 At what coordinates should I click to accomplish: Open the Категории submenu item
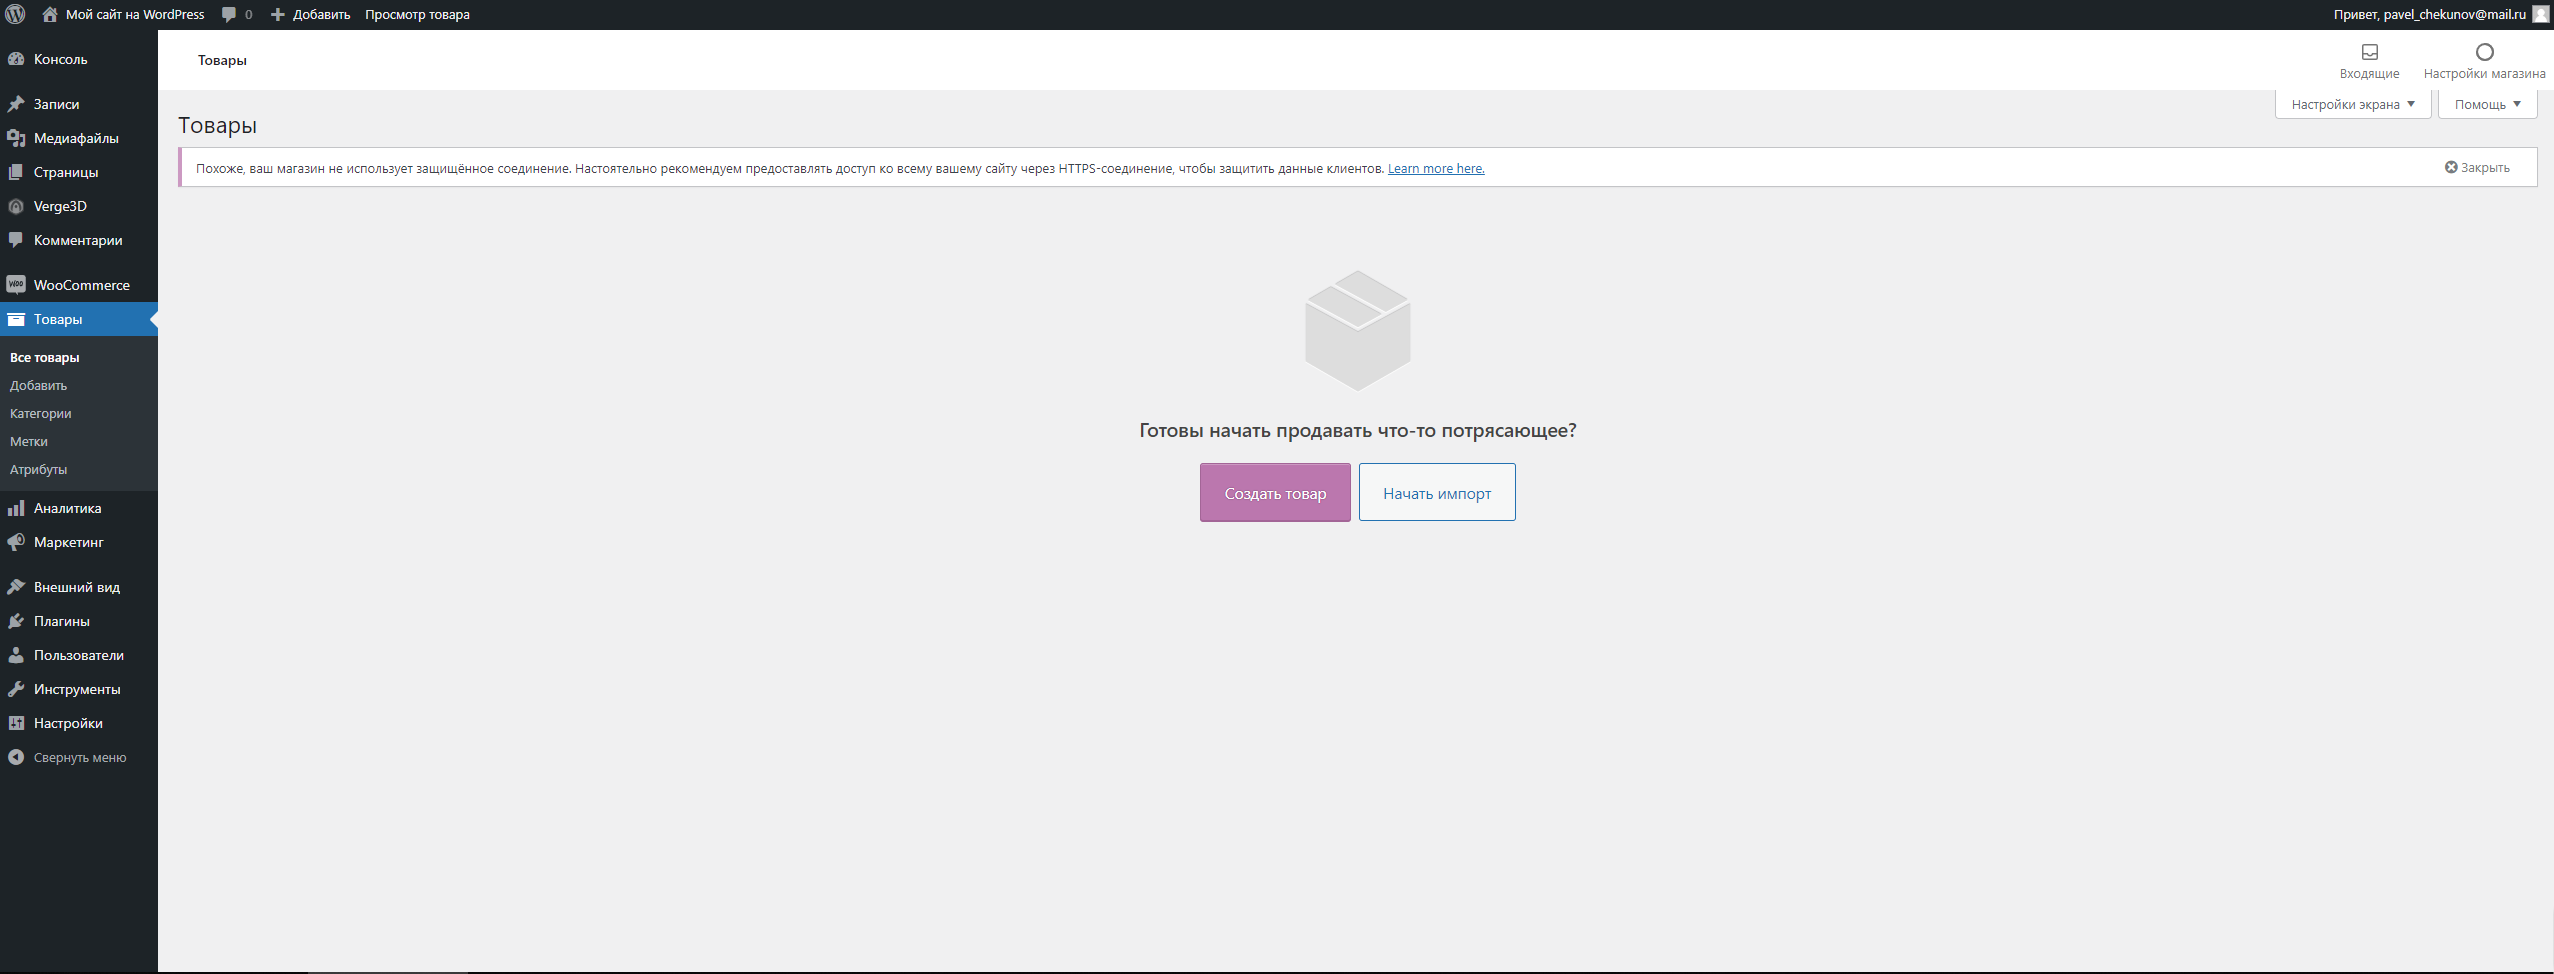(41, 413)
